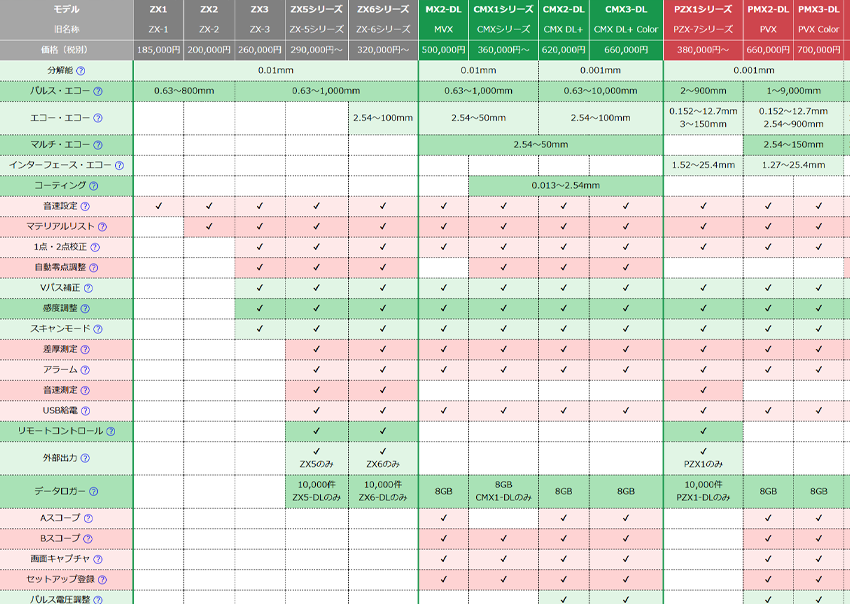Viewport: 850px width, 604px height.
Task: Open the Bスコープ help icon
Action: click(x=88, y=539)
